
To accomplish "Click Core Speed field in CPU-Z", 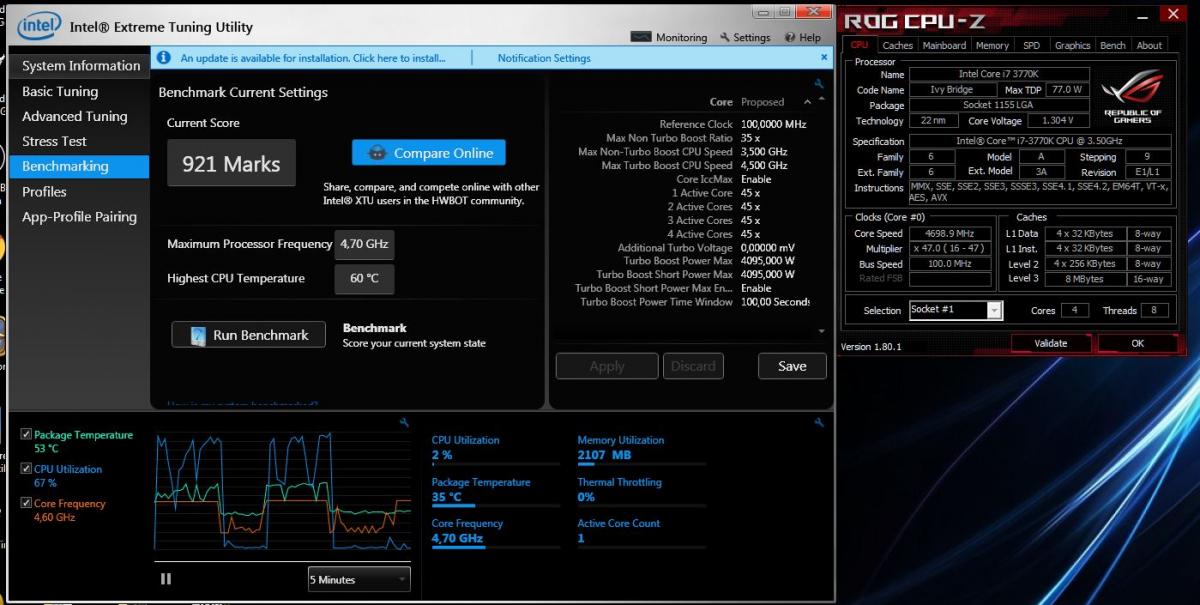I will click(x=950, y=233).
